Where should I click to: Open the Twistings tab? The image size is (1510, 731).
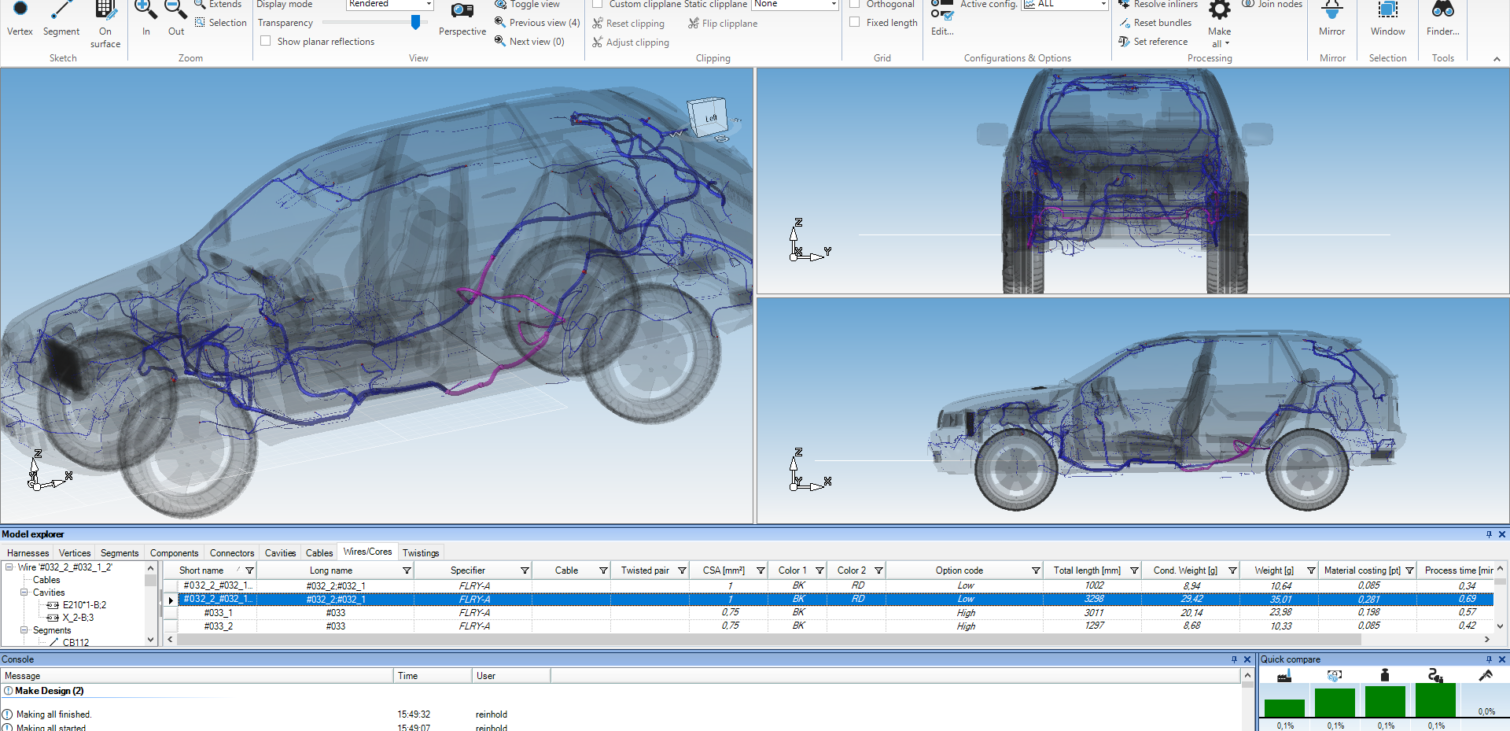(420, 553)
